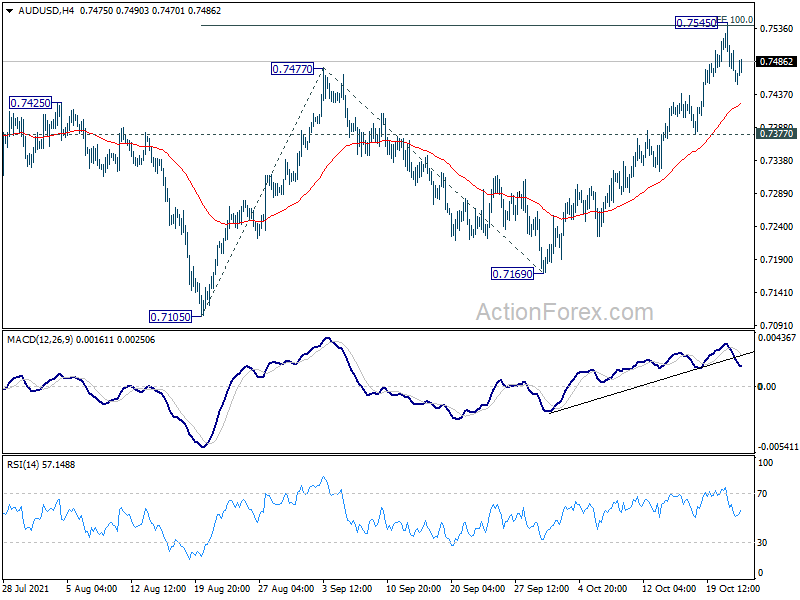
Task: Click the 0.75360 price axis value
Action: pos(776,29)
